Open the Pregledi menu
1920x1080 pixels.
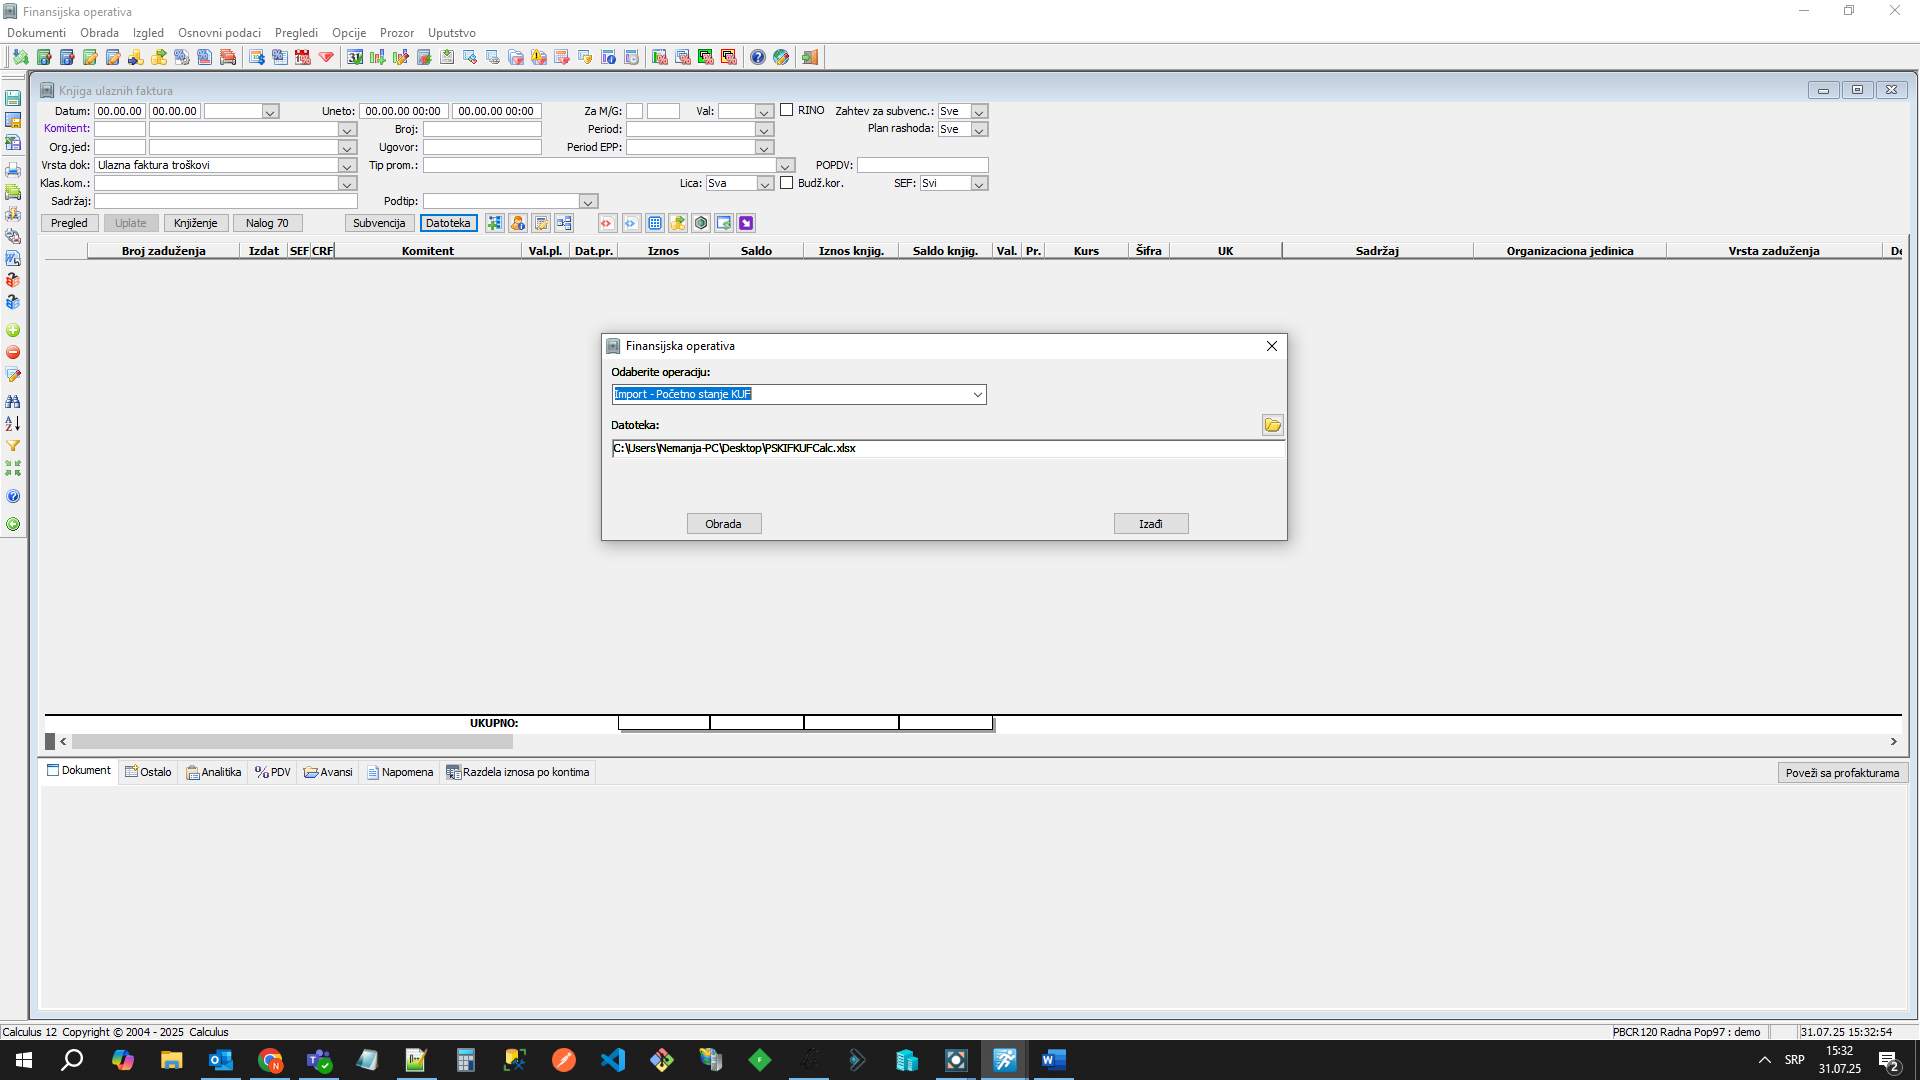296,33
